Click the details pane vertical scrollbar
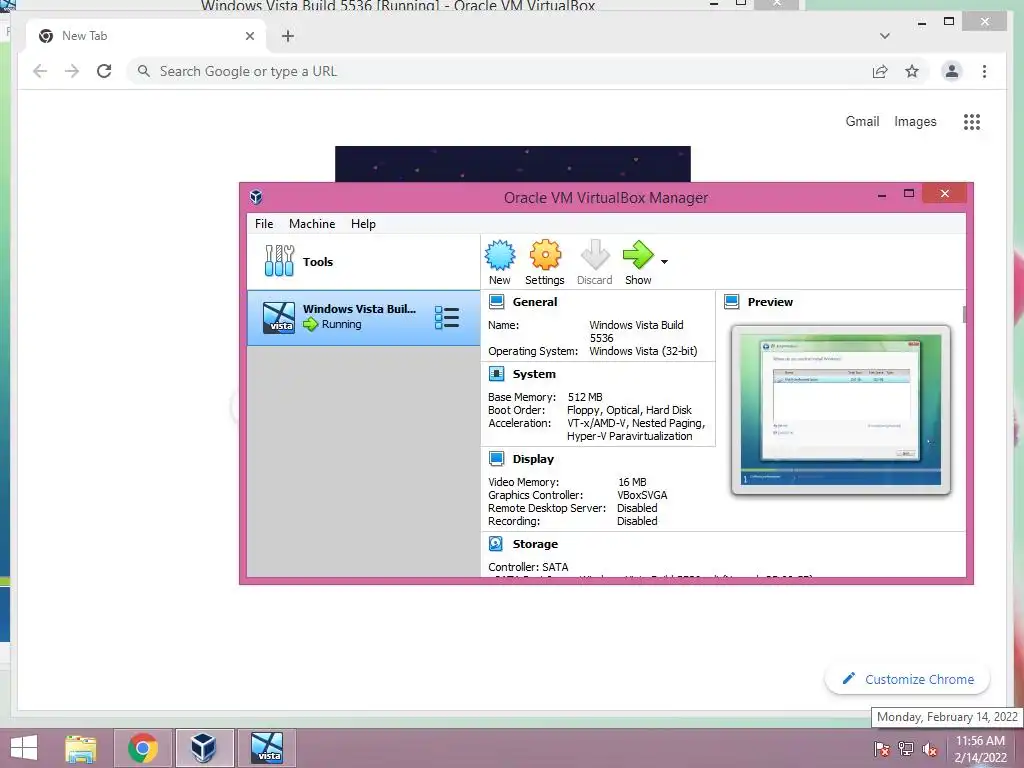The image size is (1024, 768). tap(964, 313)
